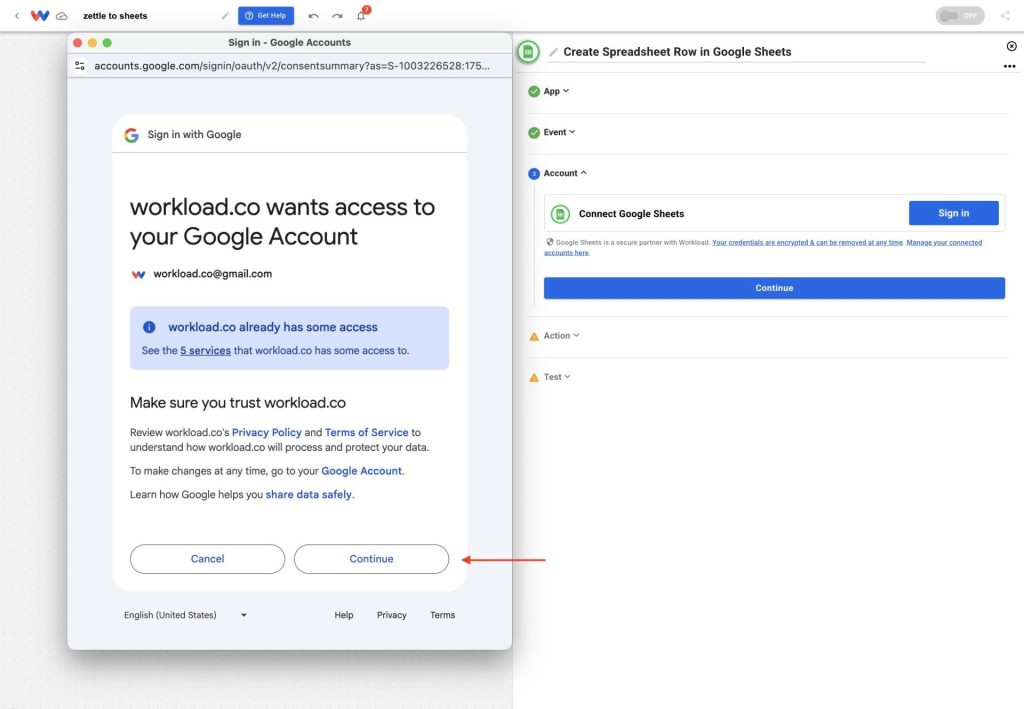This screenshot has width=1024, height=709.
Task: Click the info icon in the already-has-access notice
Action: coord(149,327)
